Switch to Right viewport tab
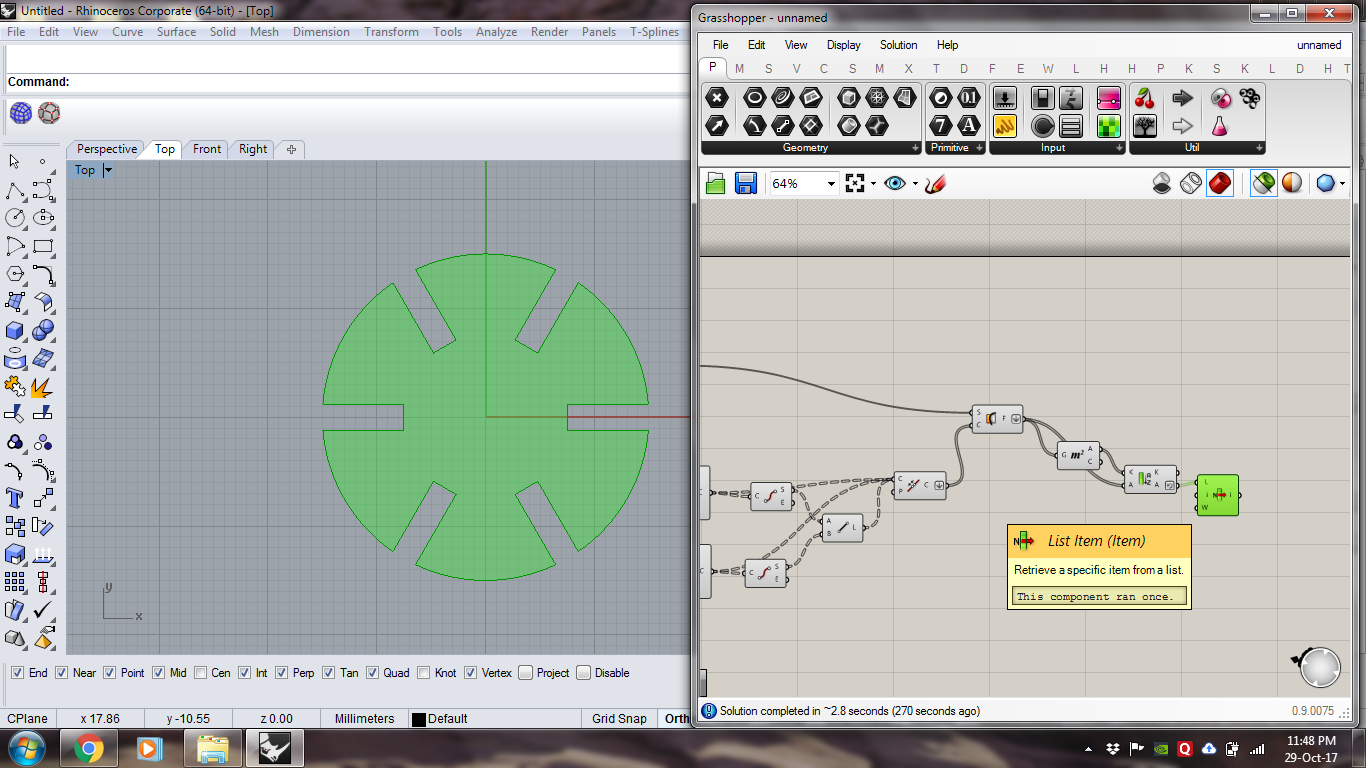This screenshot has width=1366, height=768. [253, 149]
